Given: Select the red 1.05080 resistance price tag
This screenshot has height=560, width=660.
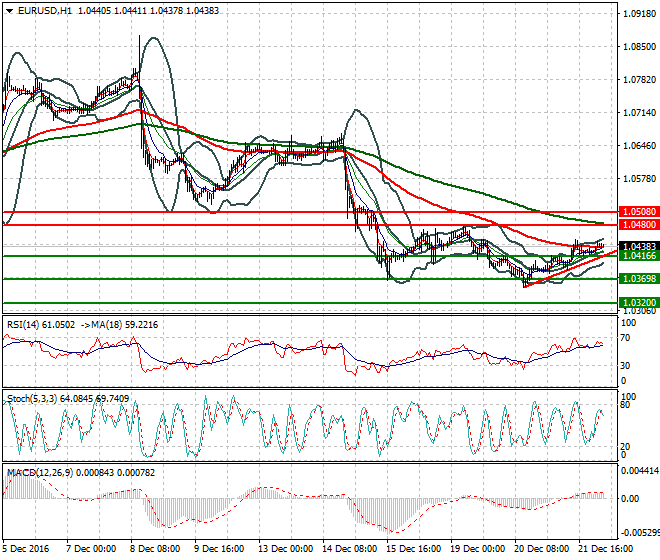Looking at the screenshot, I should (x=637, y=213).
